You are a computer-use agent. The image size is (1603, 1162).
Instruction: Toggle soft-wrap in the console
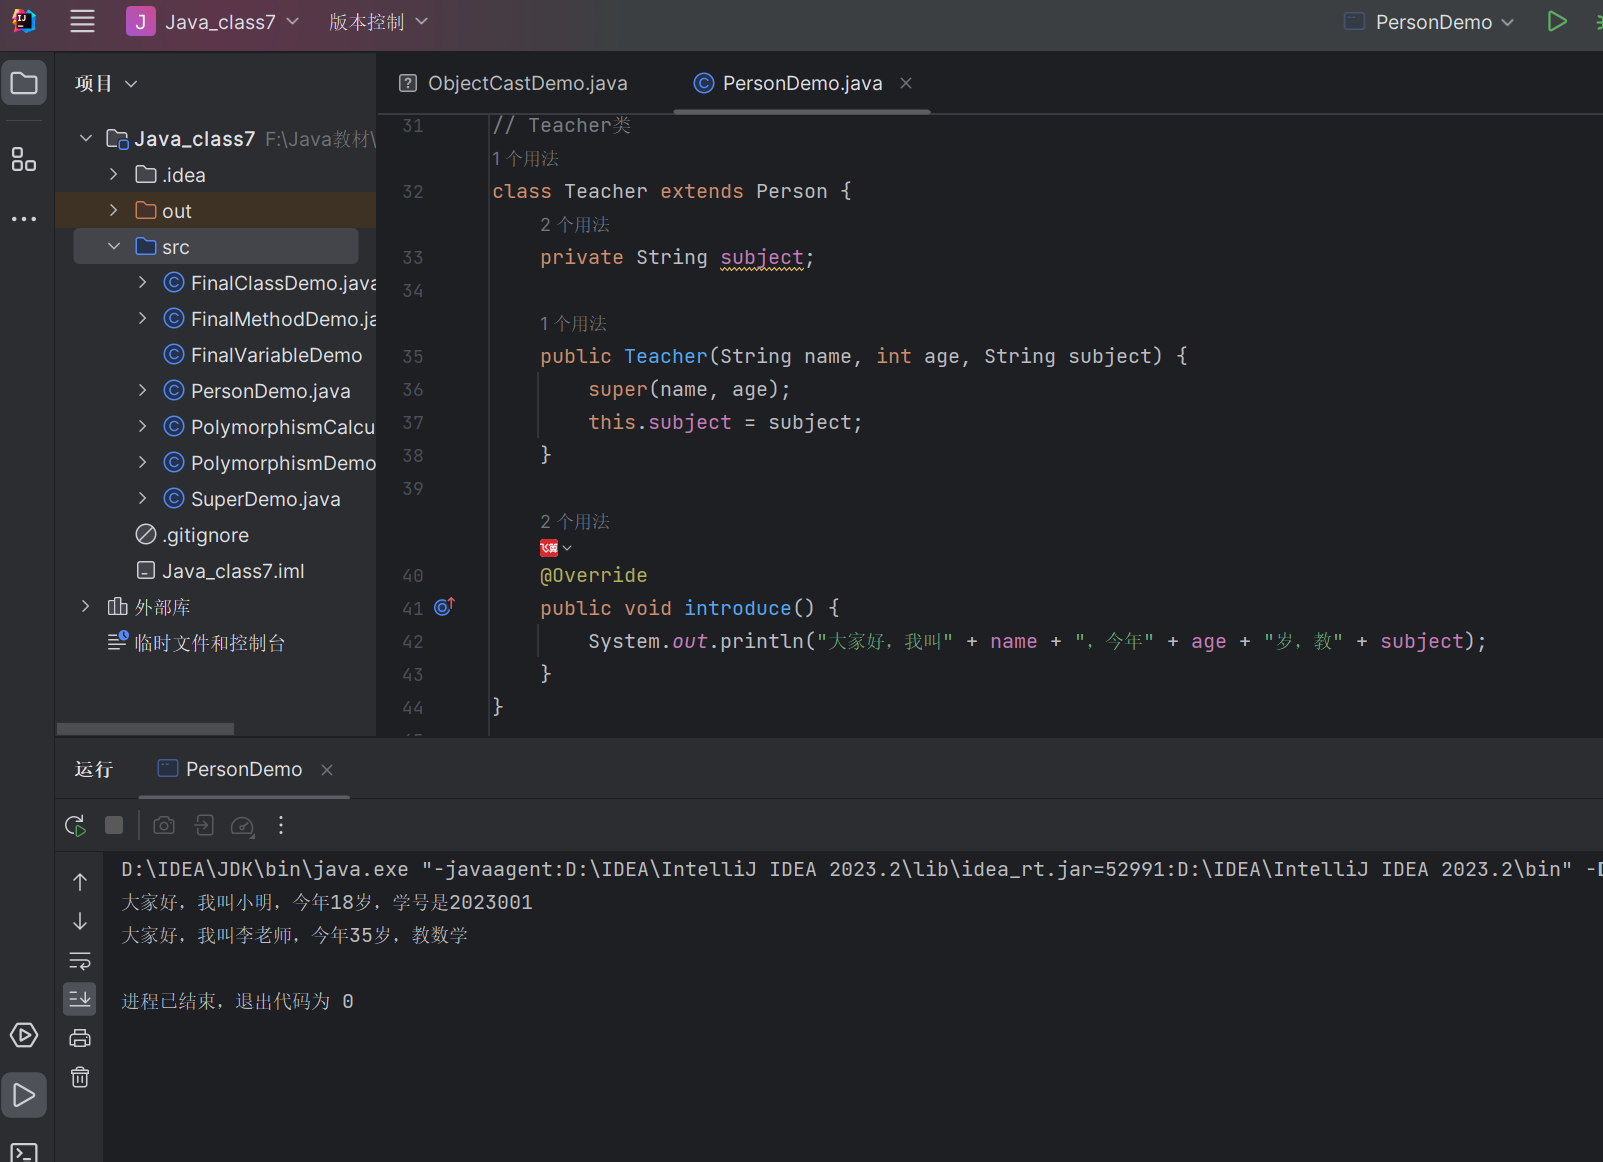(x=80, y=961)
